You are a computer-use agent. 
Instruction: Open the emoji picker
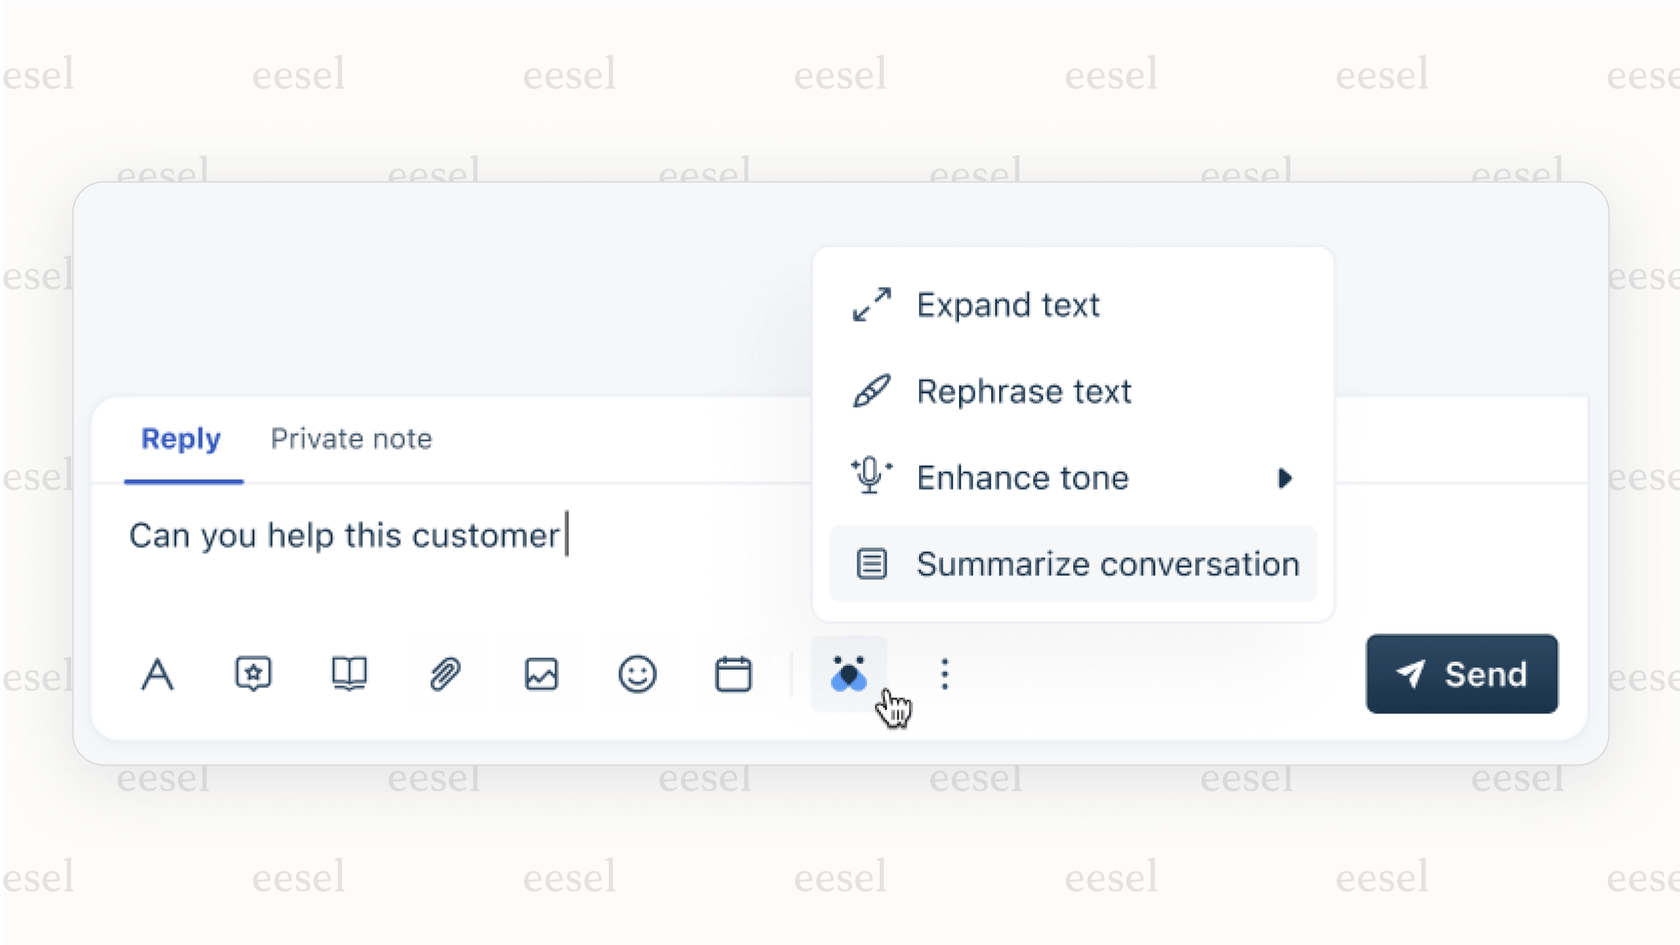point(637,674)
